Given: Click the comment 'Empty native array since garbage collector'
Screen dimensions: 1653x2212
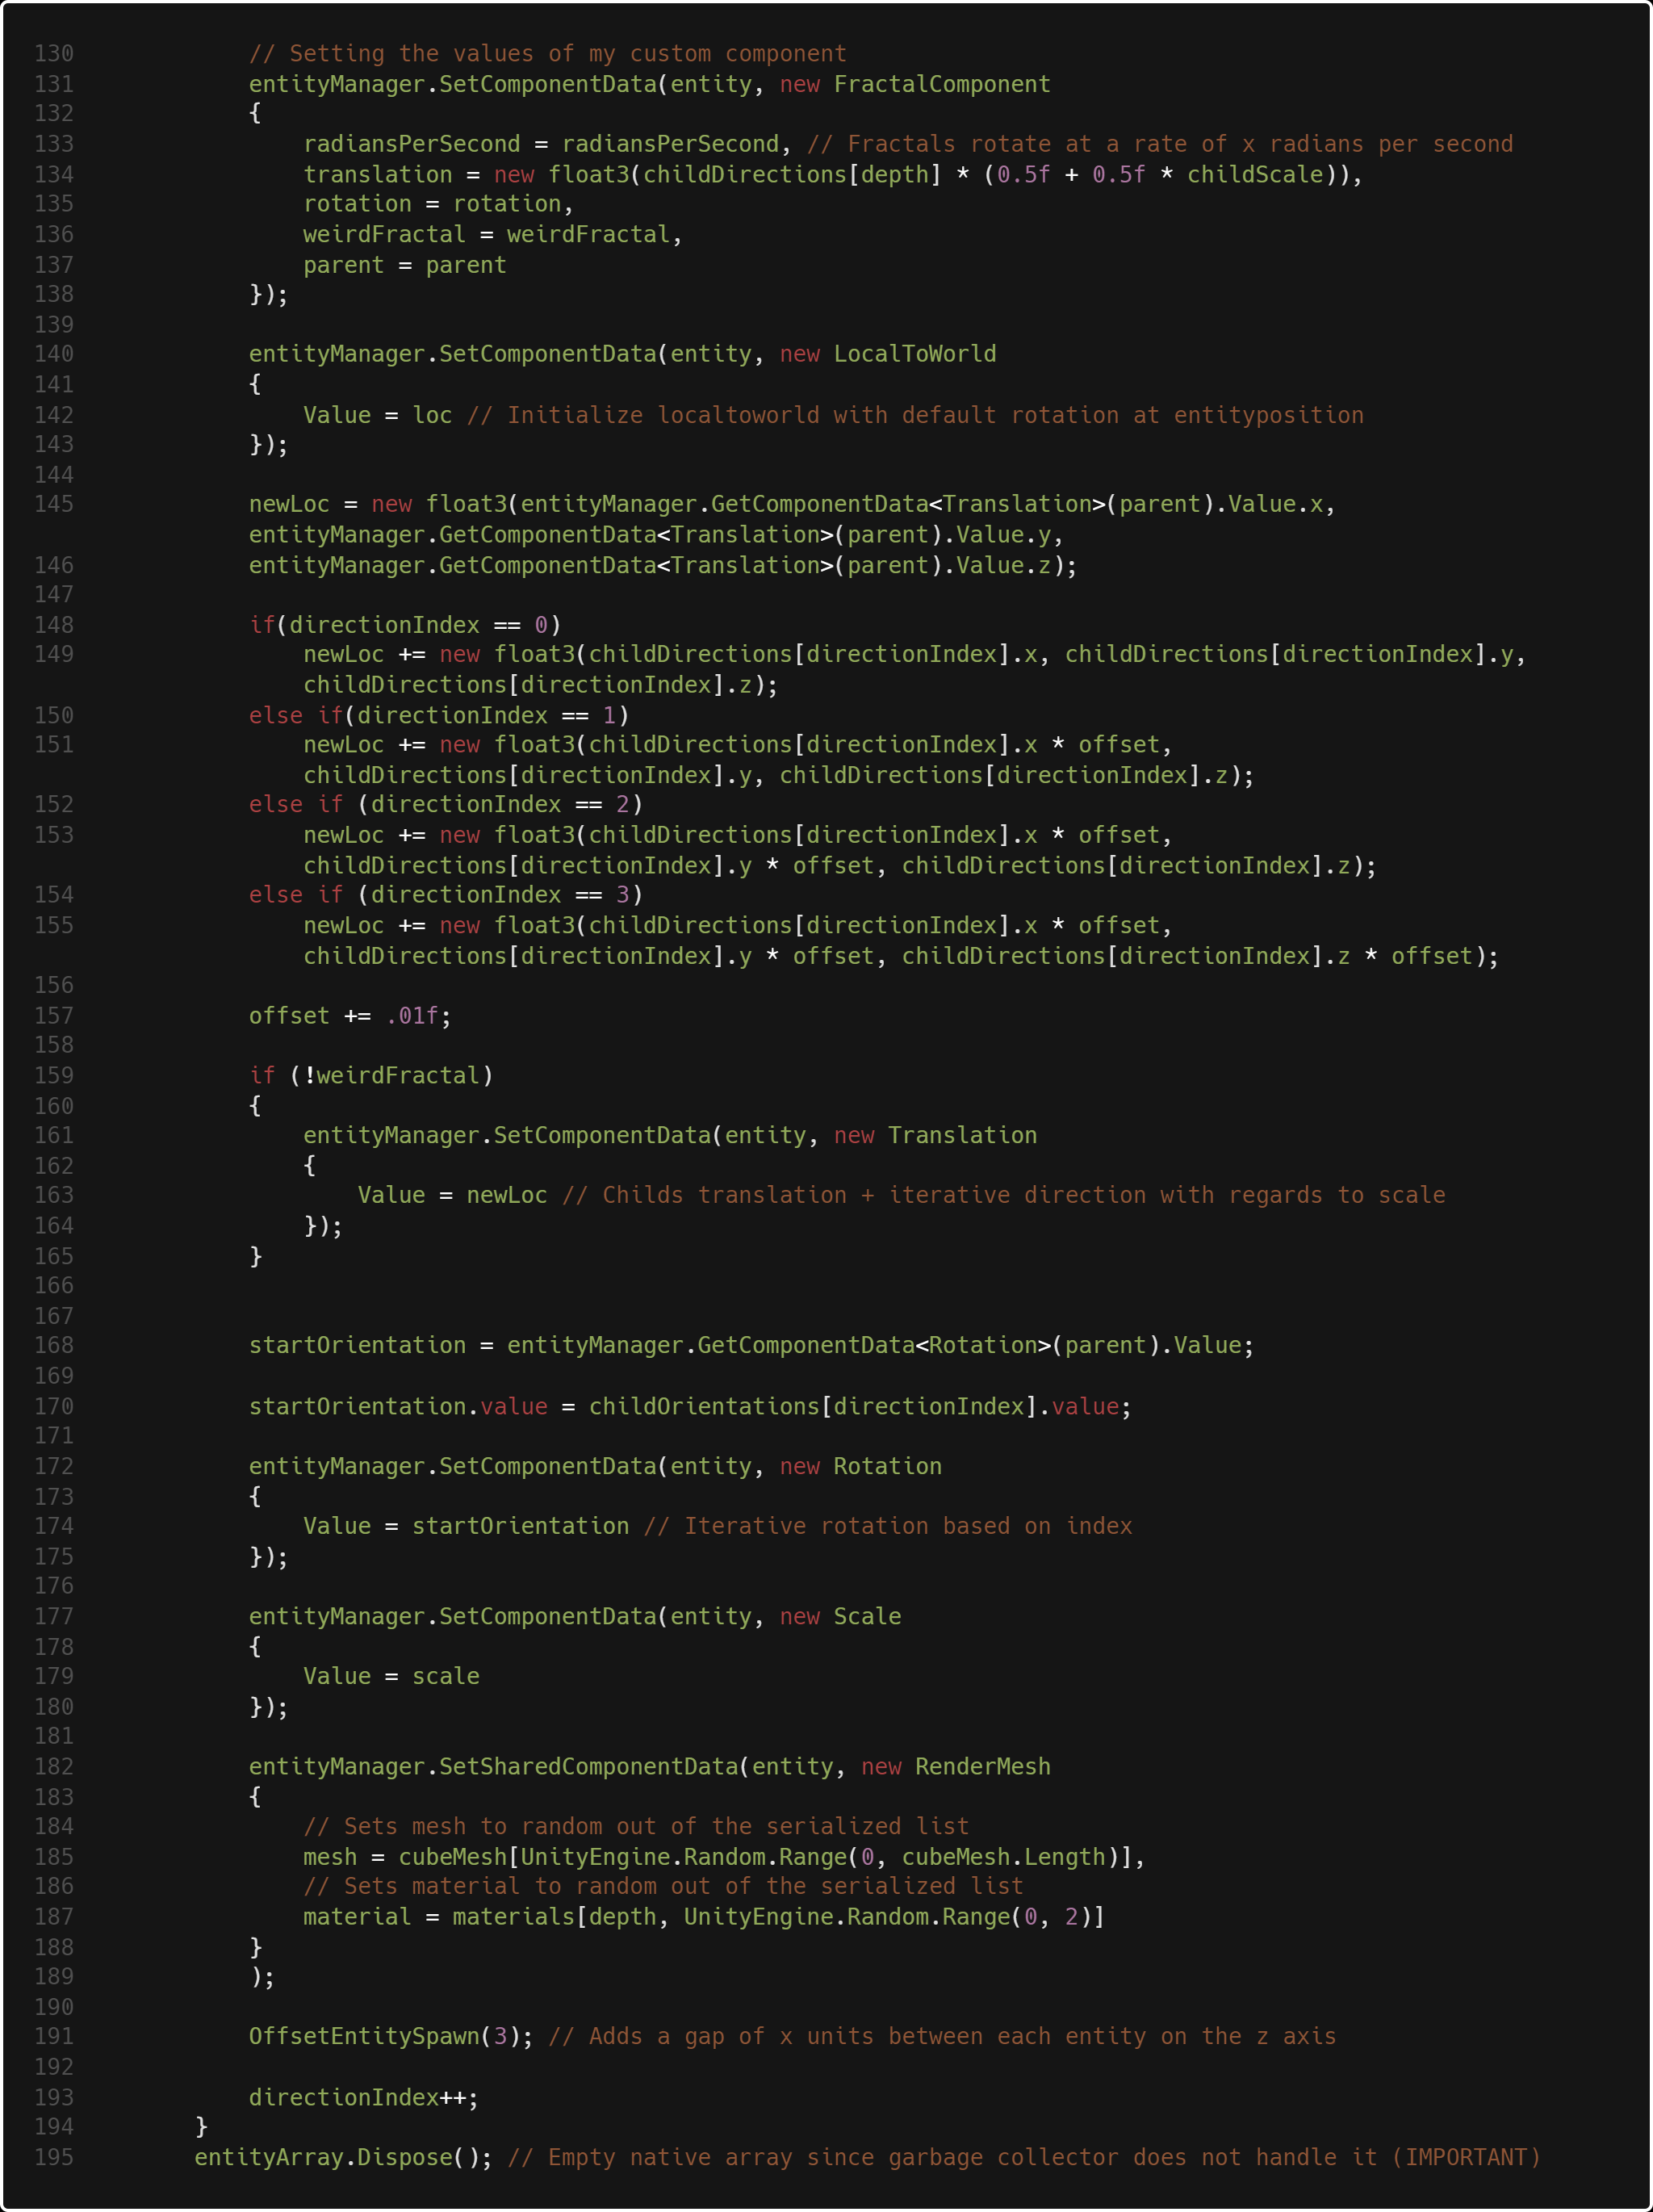Looking at the screenshot, I should tap(833, 2157).
